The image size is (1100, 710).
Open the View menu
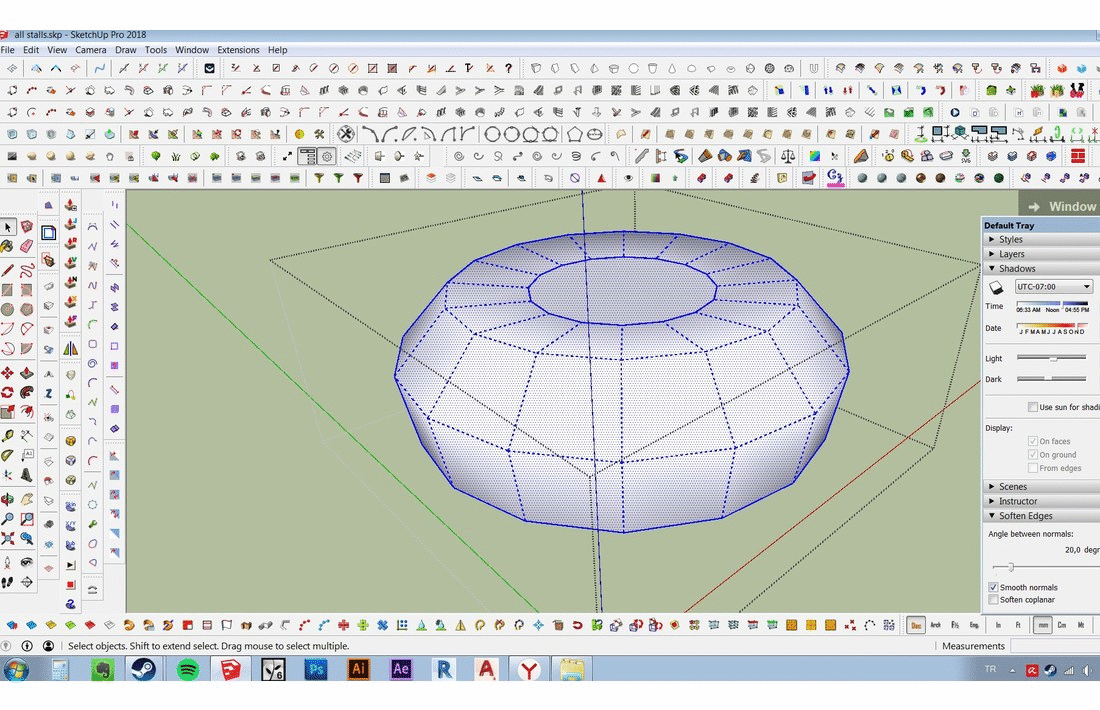57,50
